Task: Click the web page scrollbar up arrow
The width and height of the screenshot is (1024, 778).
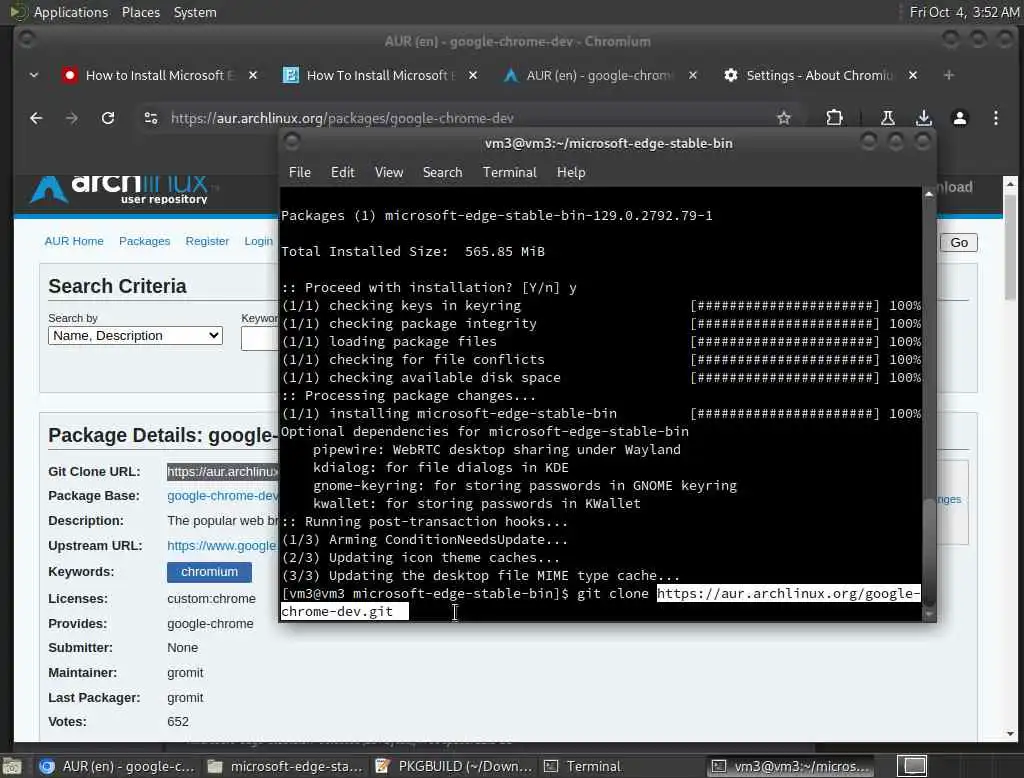Action: point(1010,184)
